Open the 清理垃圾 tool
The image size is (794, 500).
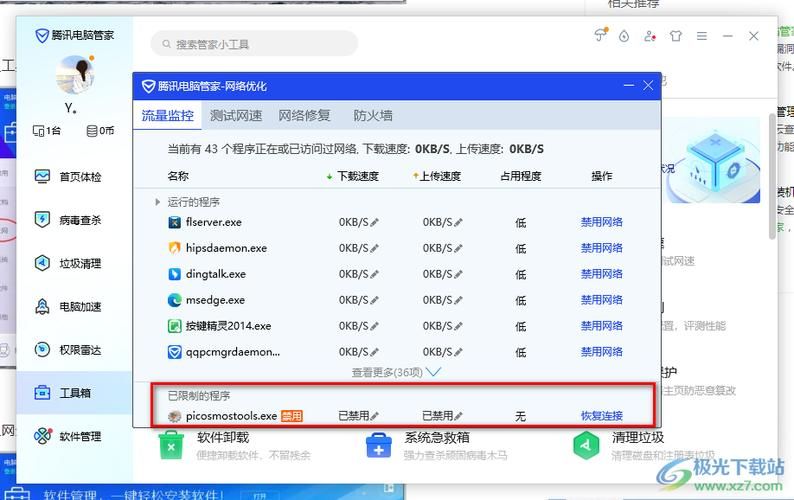pos(644,445)
